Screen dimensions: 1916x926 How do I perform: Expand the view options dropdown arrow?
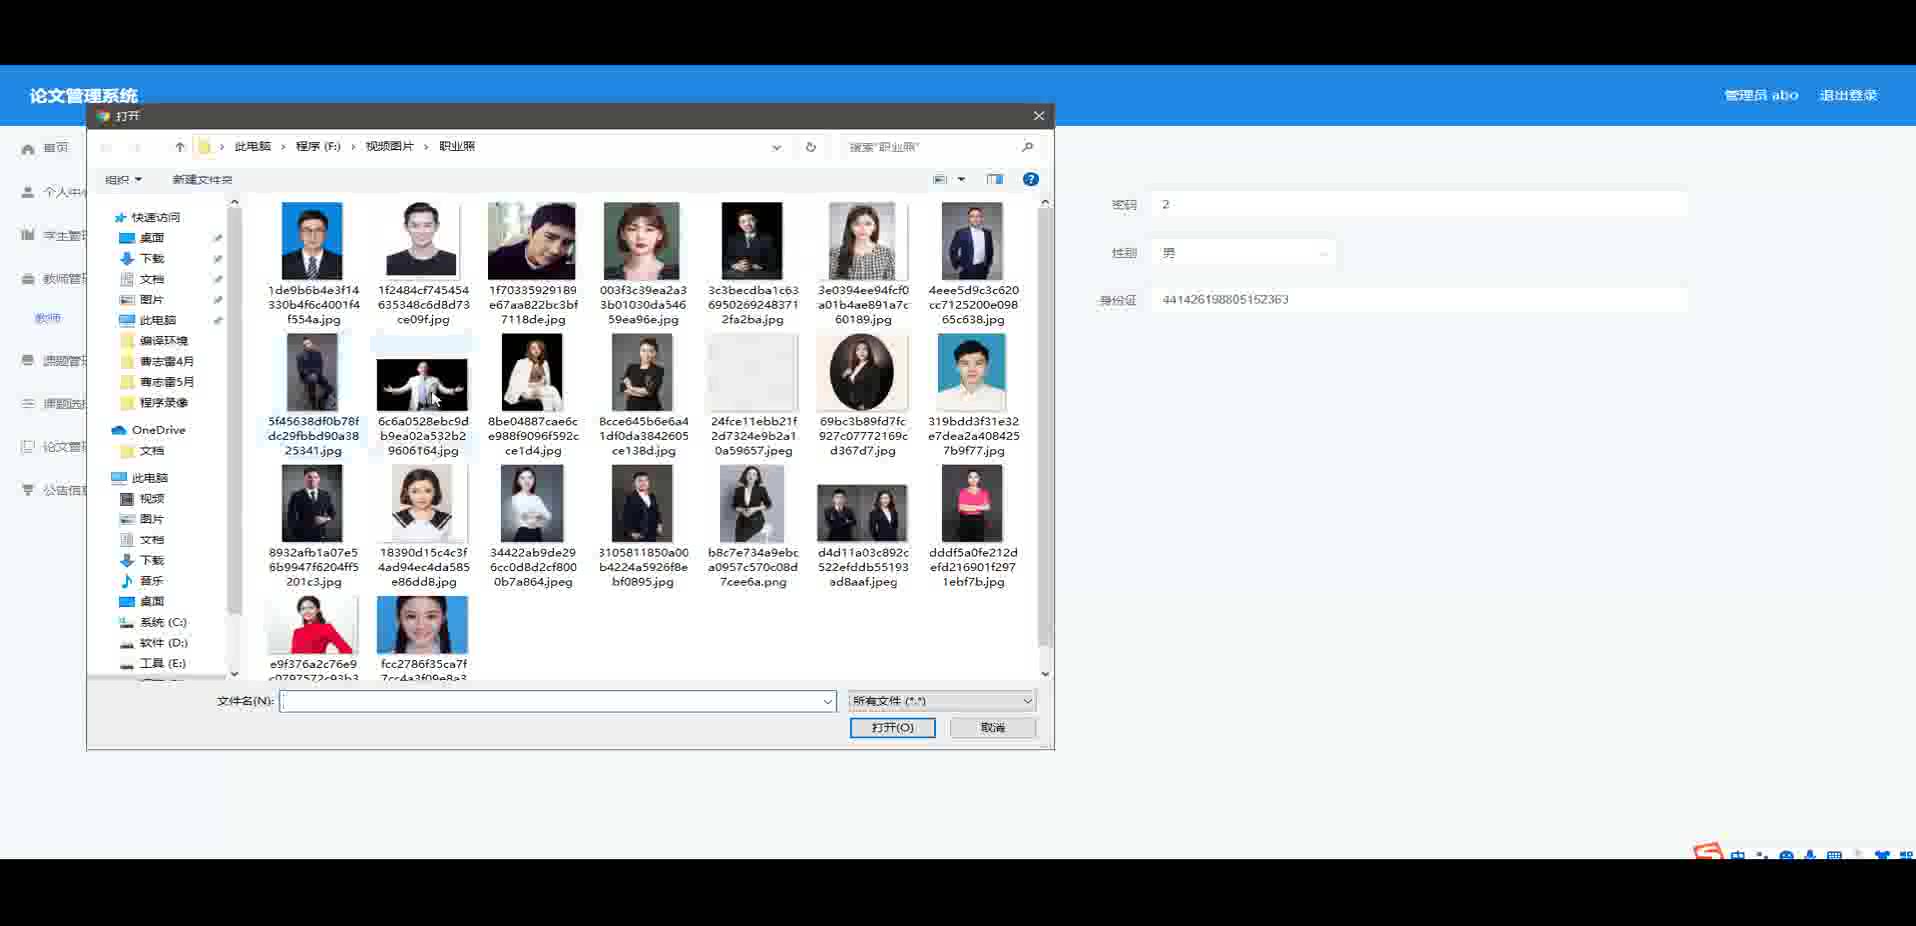(961, 179)
